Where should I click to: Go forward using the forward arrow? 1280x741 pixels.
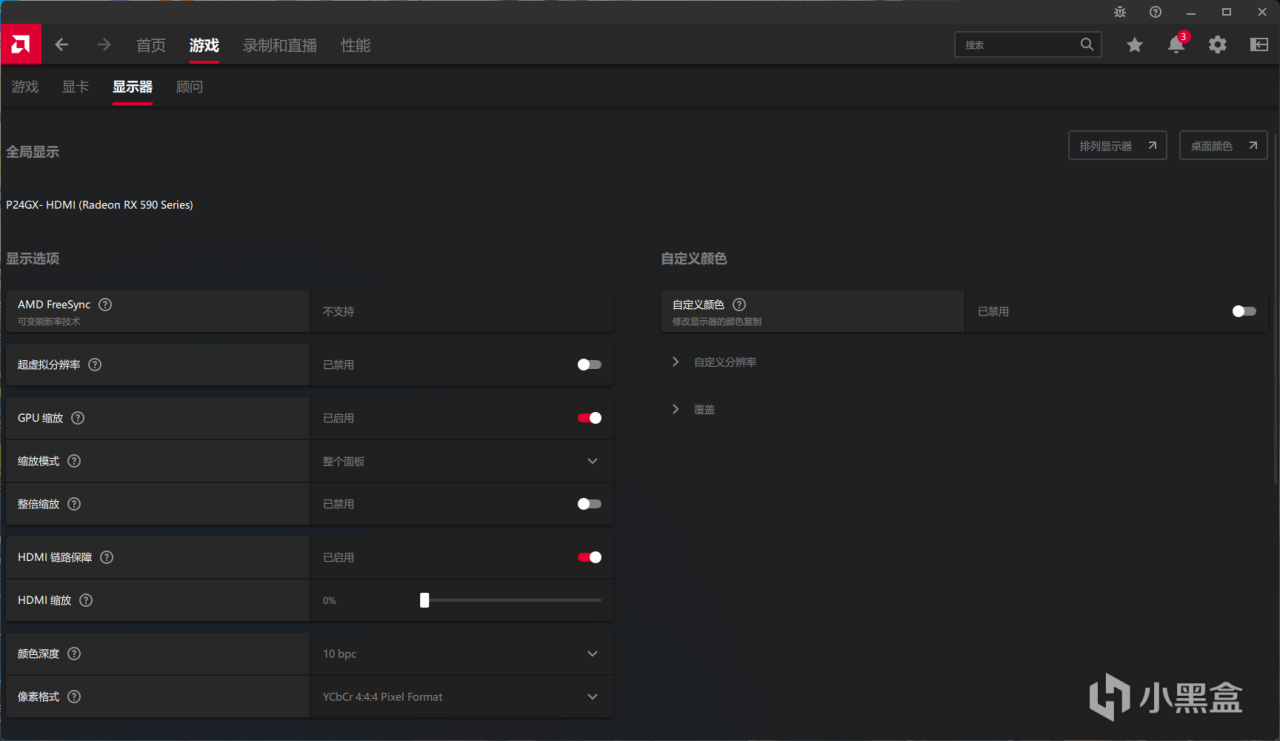(x=104, y=45)
